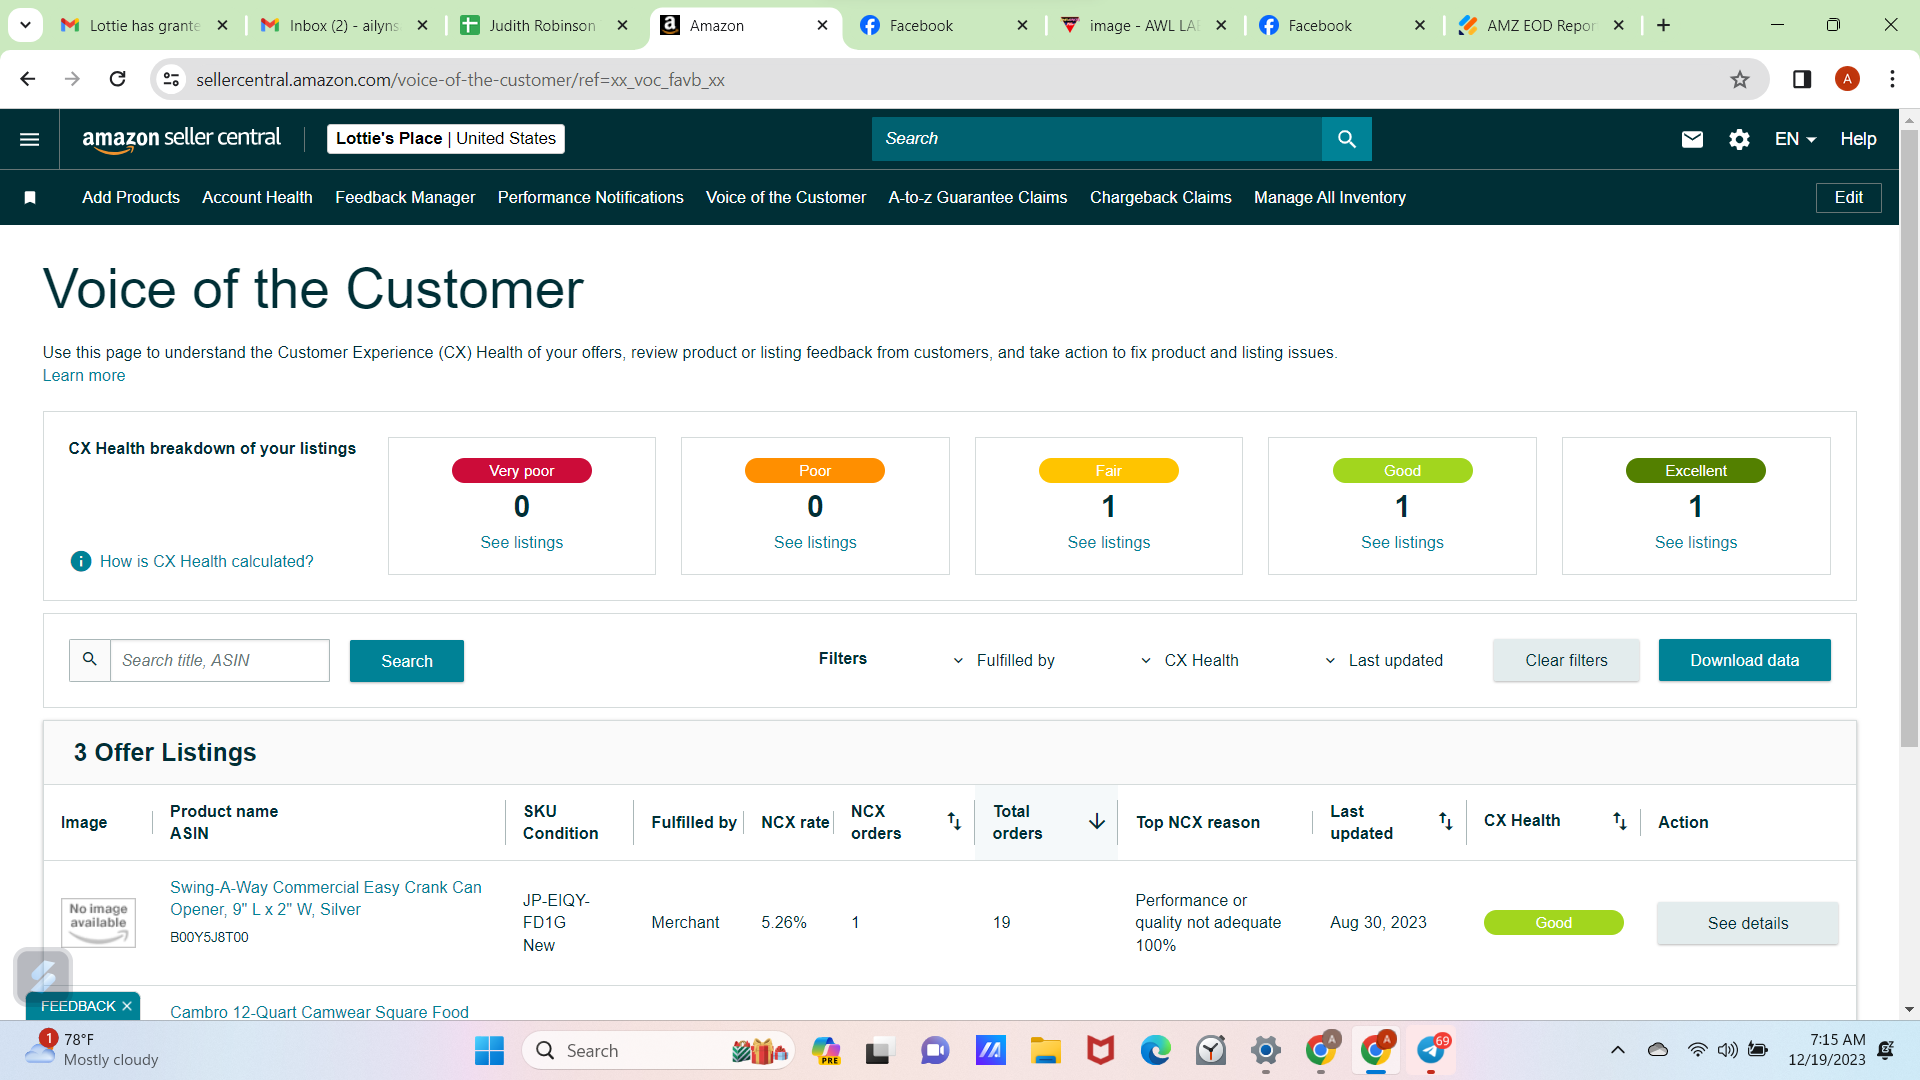The width and height of the screenshot is (1920, 1080).
Task: Expand the CX Health filter dropdown
Action: click(1189, 660)
